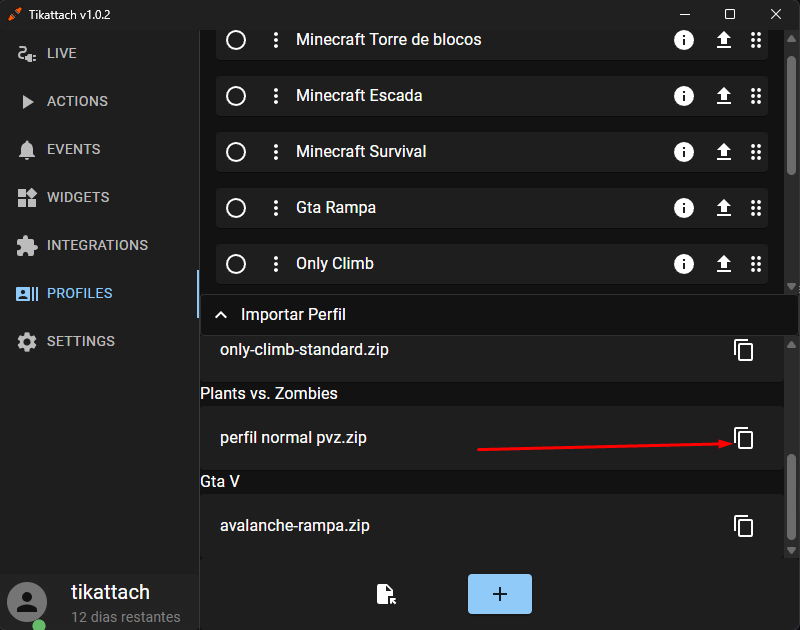Click the tikattach user avatar

[27, 602]
